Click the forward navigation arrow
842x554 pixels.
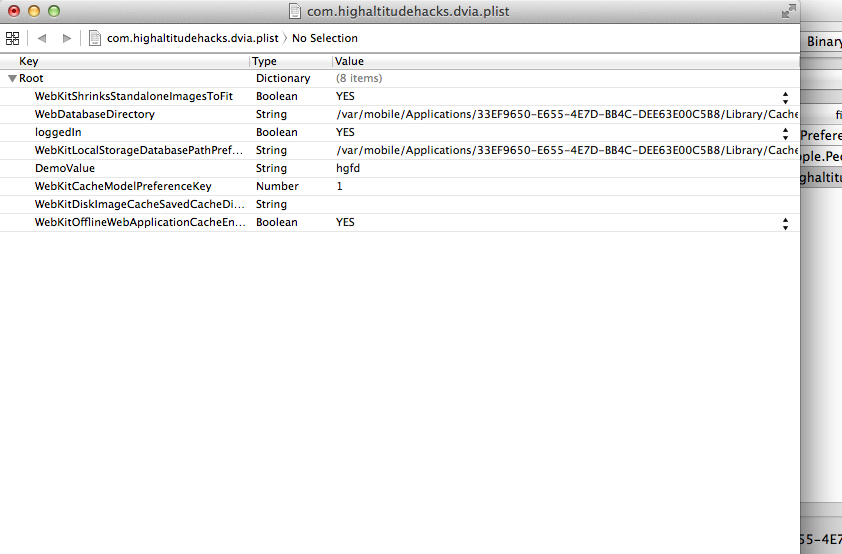pyautogui.click(x=67, y=38)
